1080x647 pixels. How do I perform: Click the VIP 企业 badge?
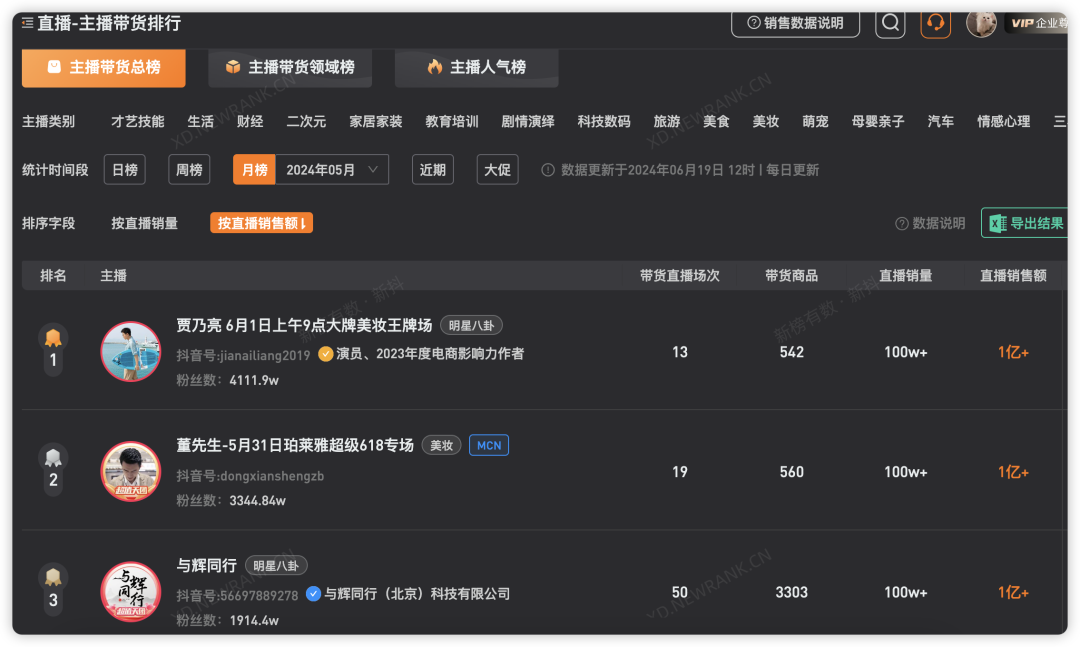(x=1039, y=23)
